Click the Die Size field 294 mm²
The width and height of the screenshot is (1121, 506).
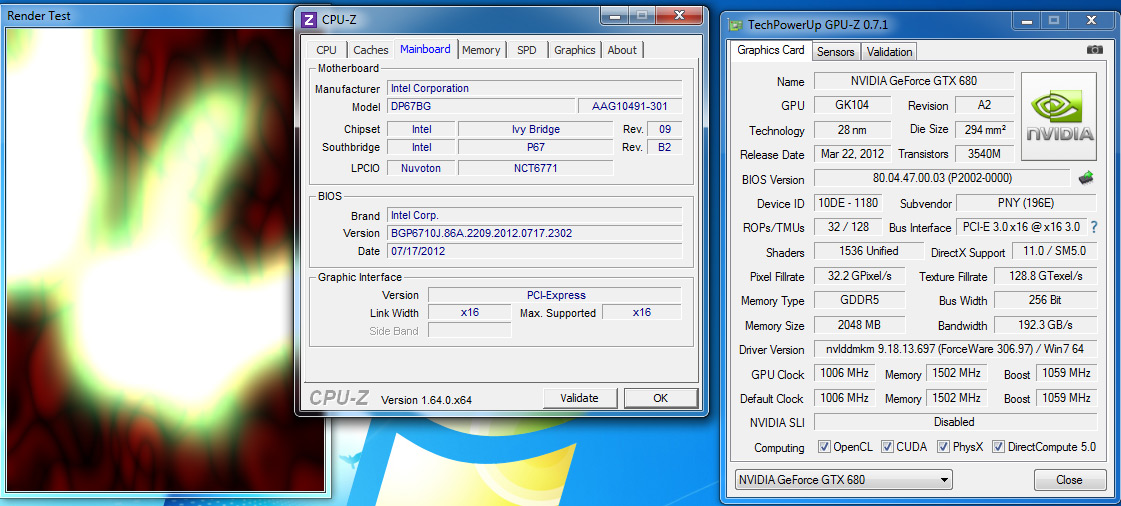(x=984, y=129)
